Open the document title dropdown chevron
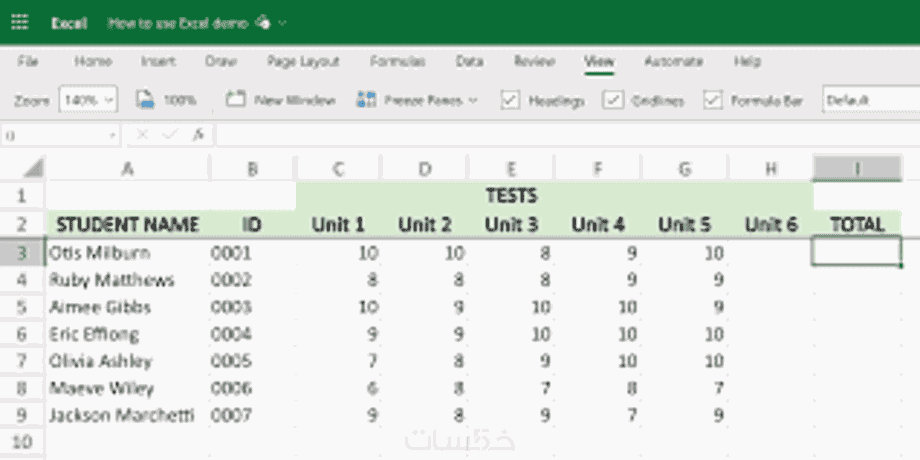The image size is (920, 460). [282, 23]
